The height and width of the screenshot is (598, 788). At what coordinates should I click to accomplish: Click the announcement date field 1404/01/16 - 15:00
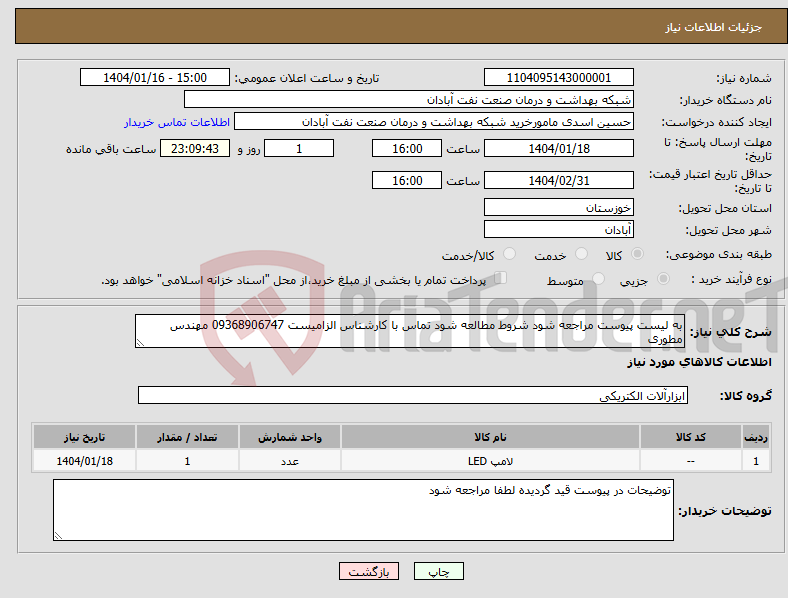pyautogui.click(x=155, y=77)
